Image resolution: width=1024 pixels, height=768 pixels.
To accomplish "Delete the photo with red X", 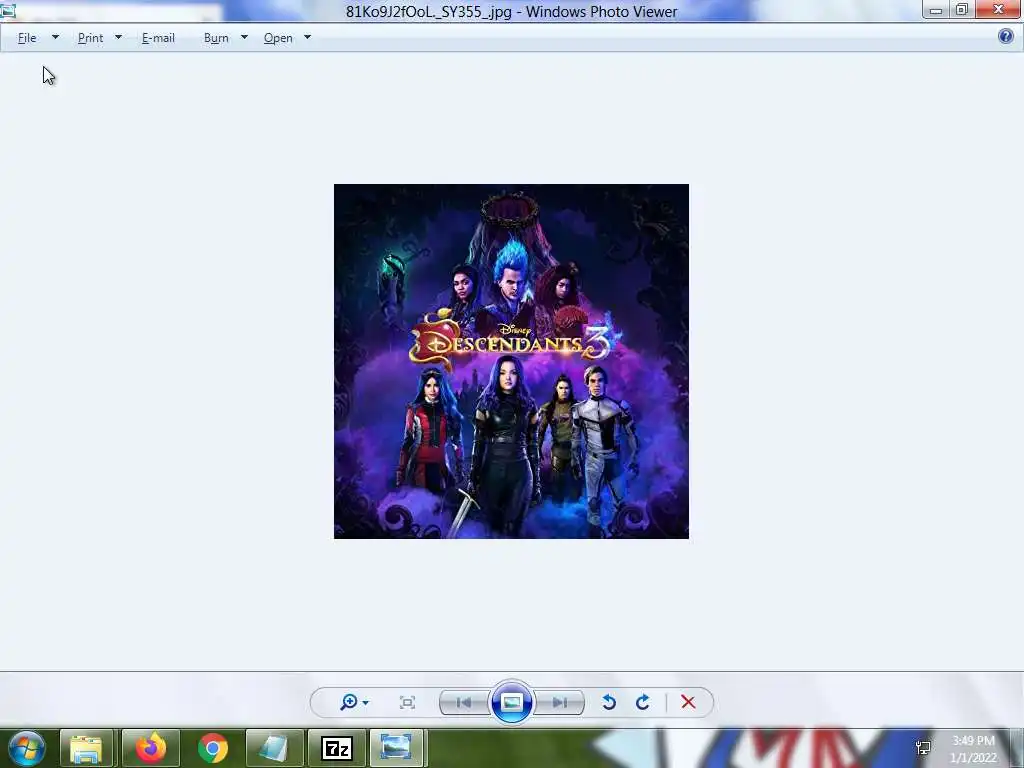I will coord(688,702).
